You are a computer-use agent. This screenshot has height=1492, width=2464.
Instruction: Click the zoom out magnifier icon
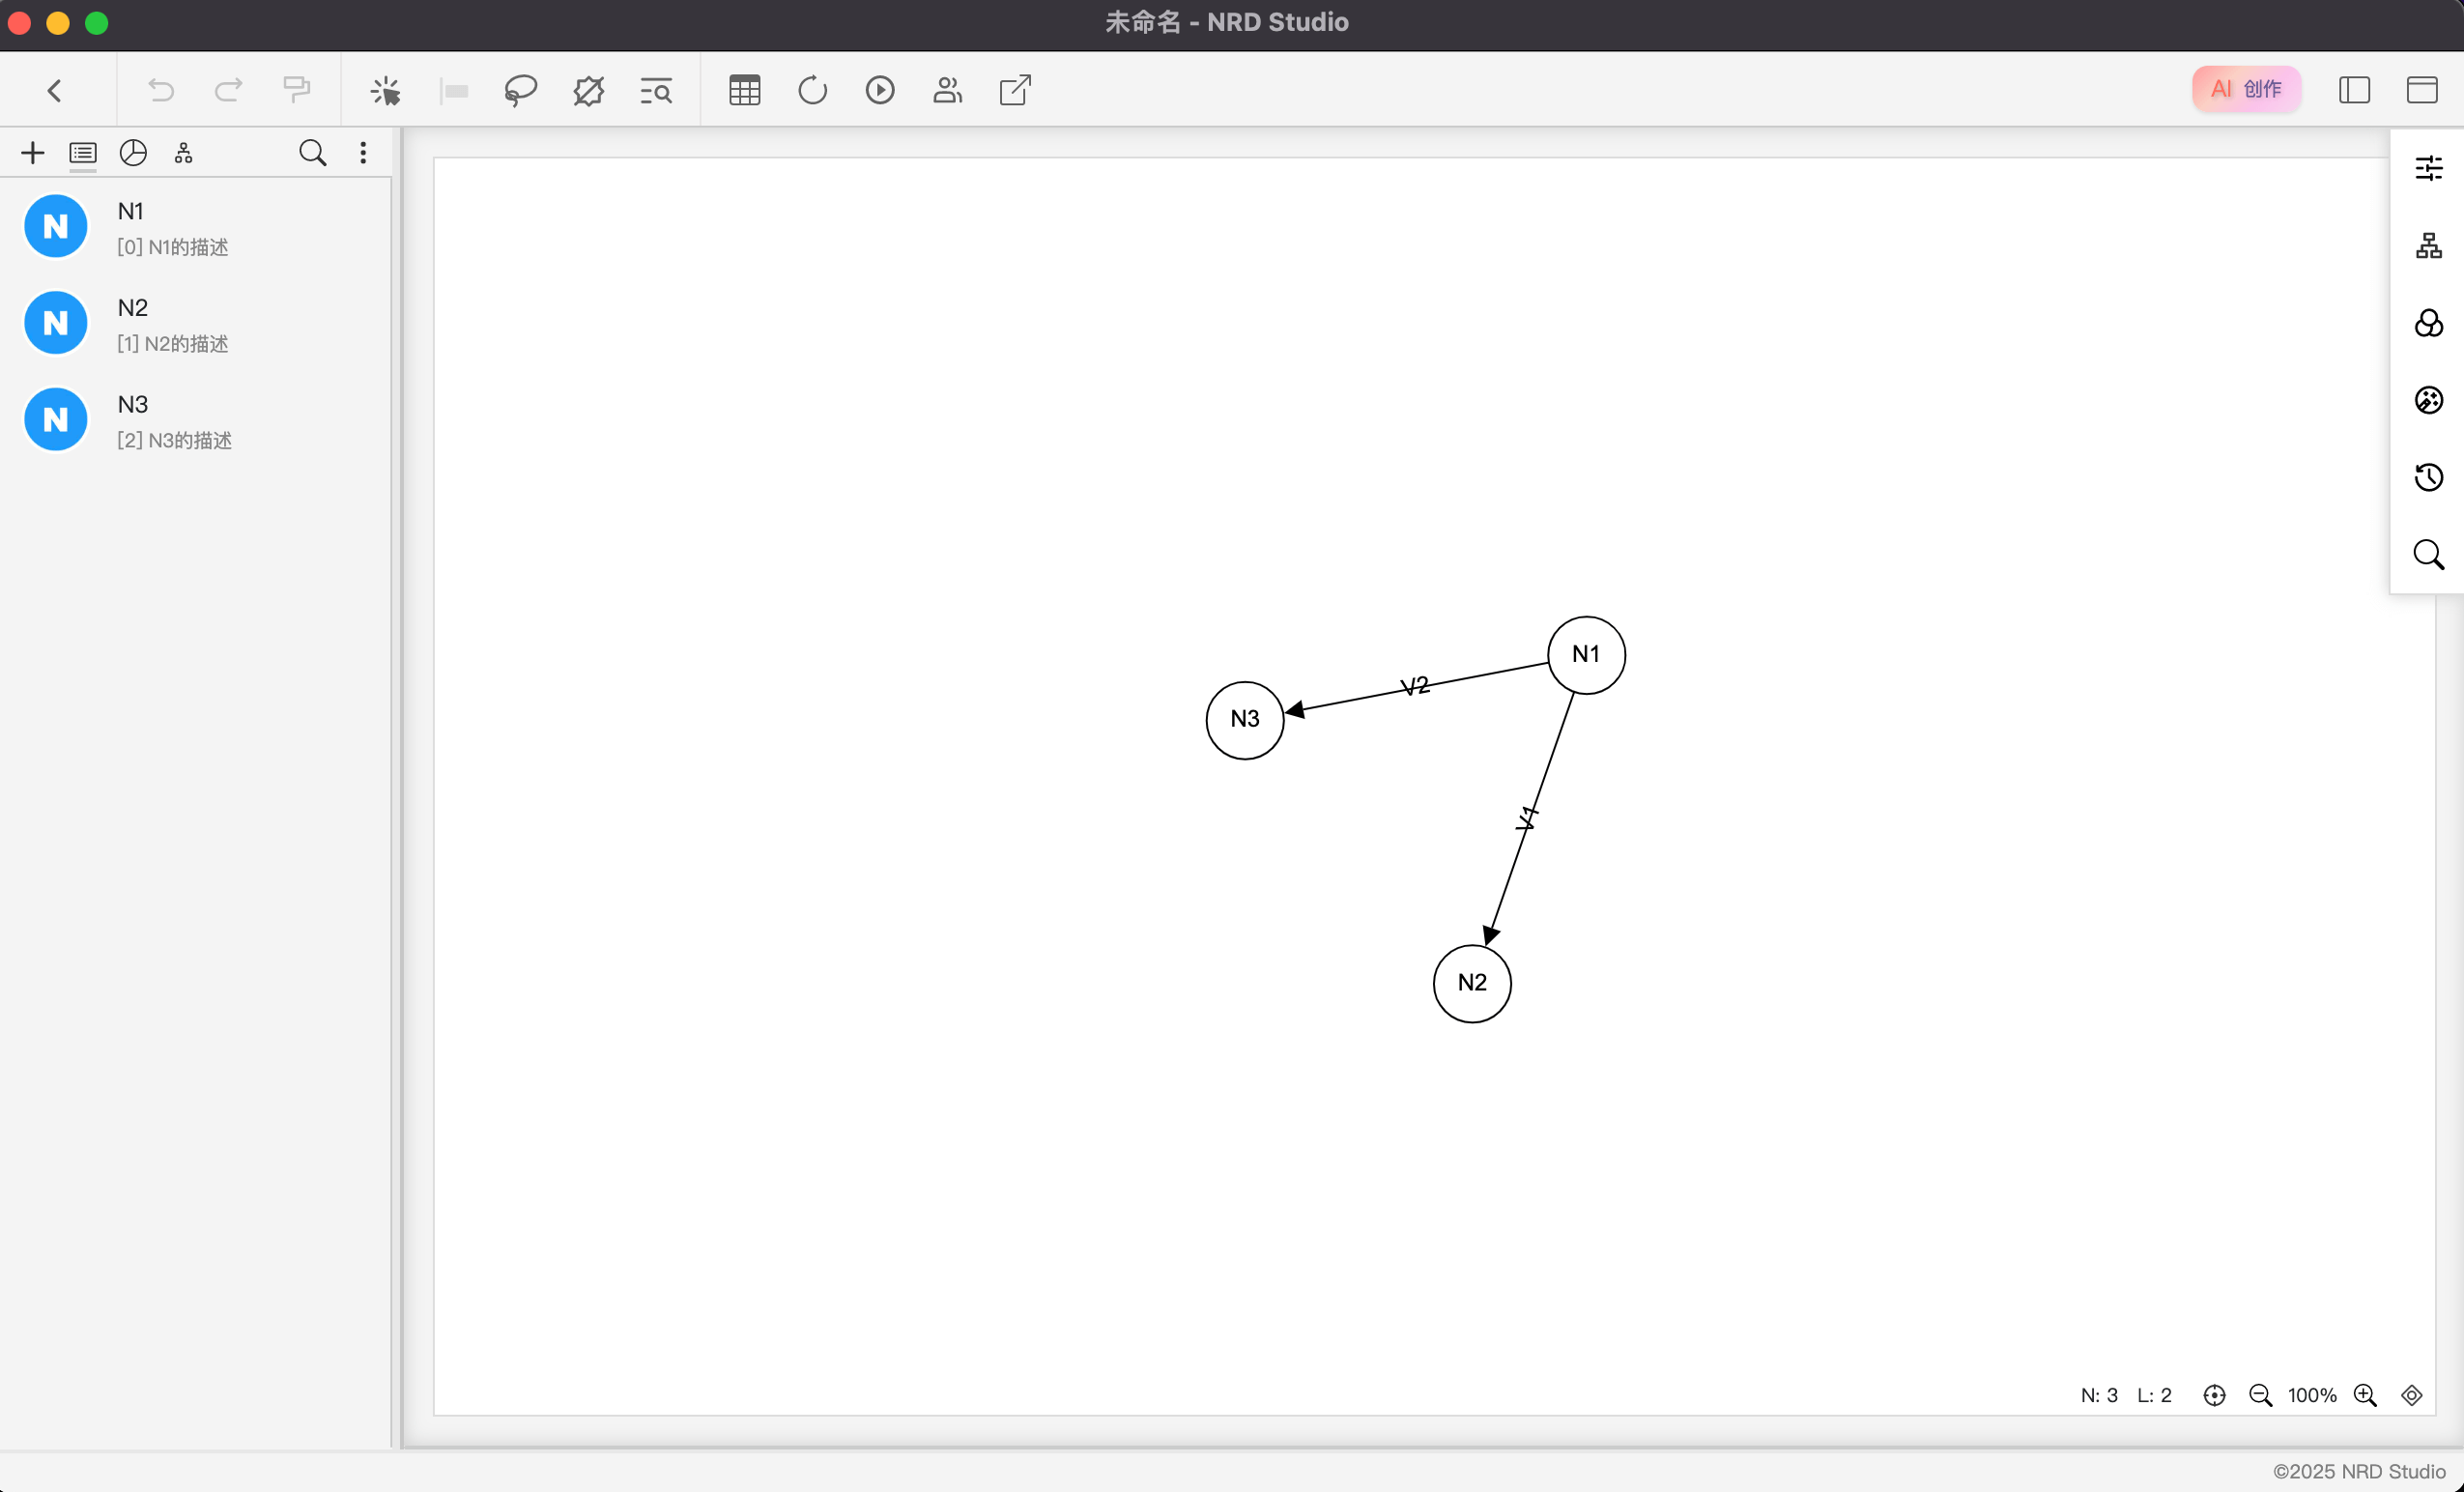point(2260,1395)
